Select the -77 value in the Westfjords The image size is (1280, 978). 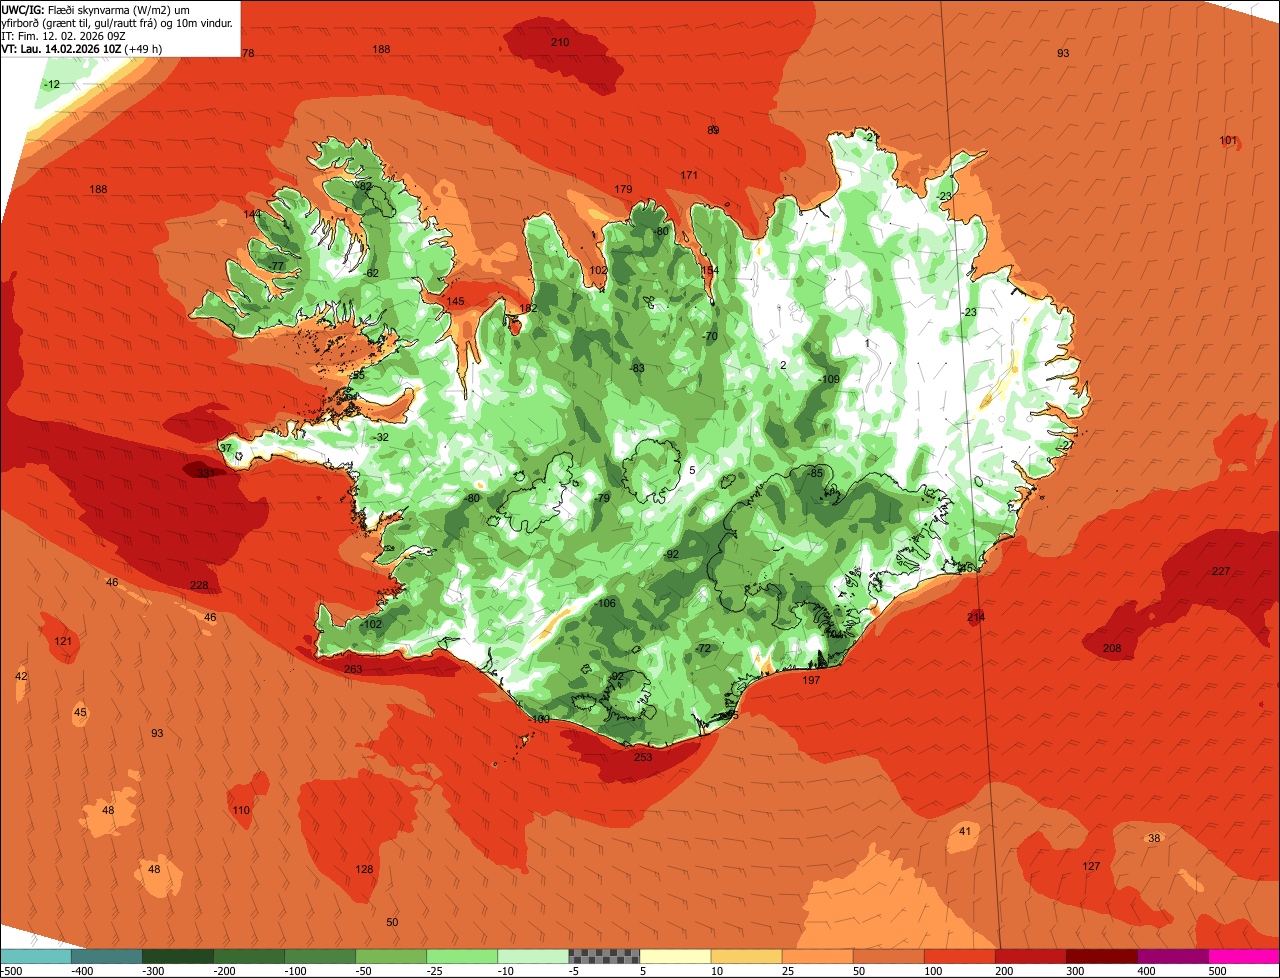tap(277, 265)
